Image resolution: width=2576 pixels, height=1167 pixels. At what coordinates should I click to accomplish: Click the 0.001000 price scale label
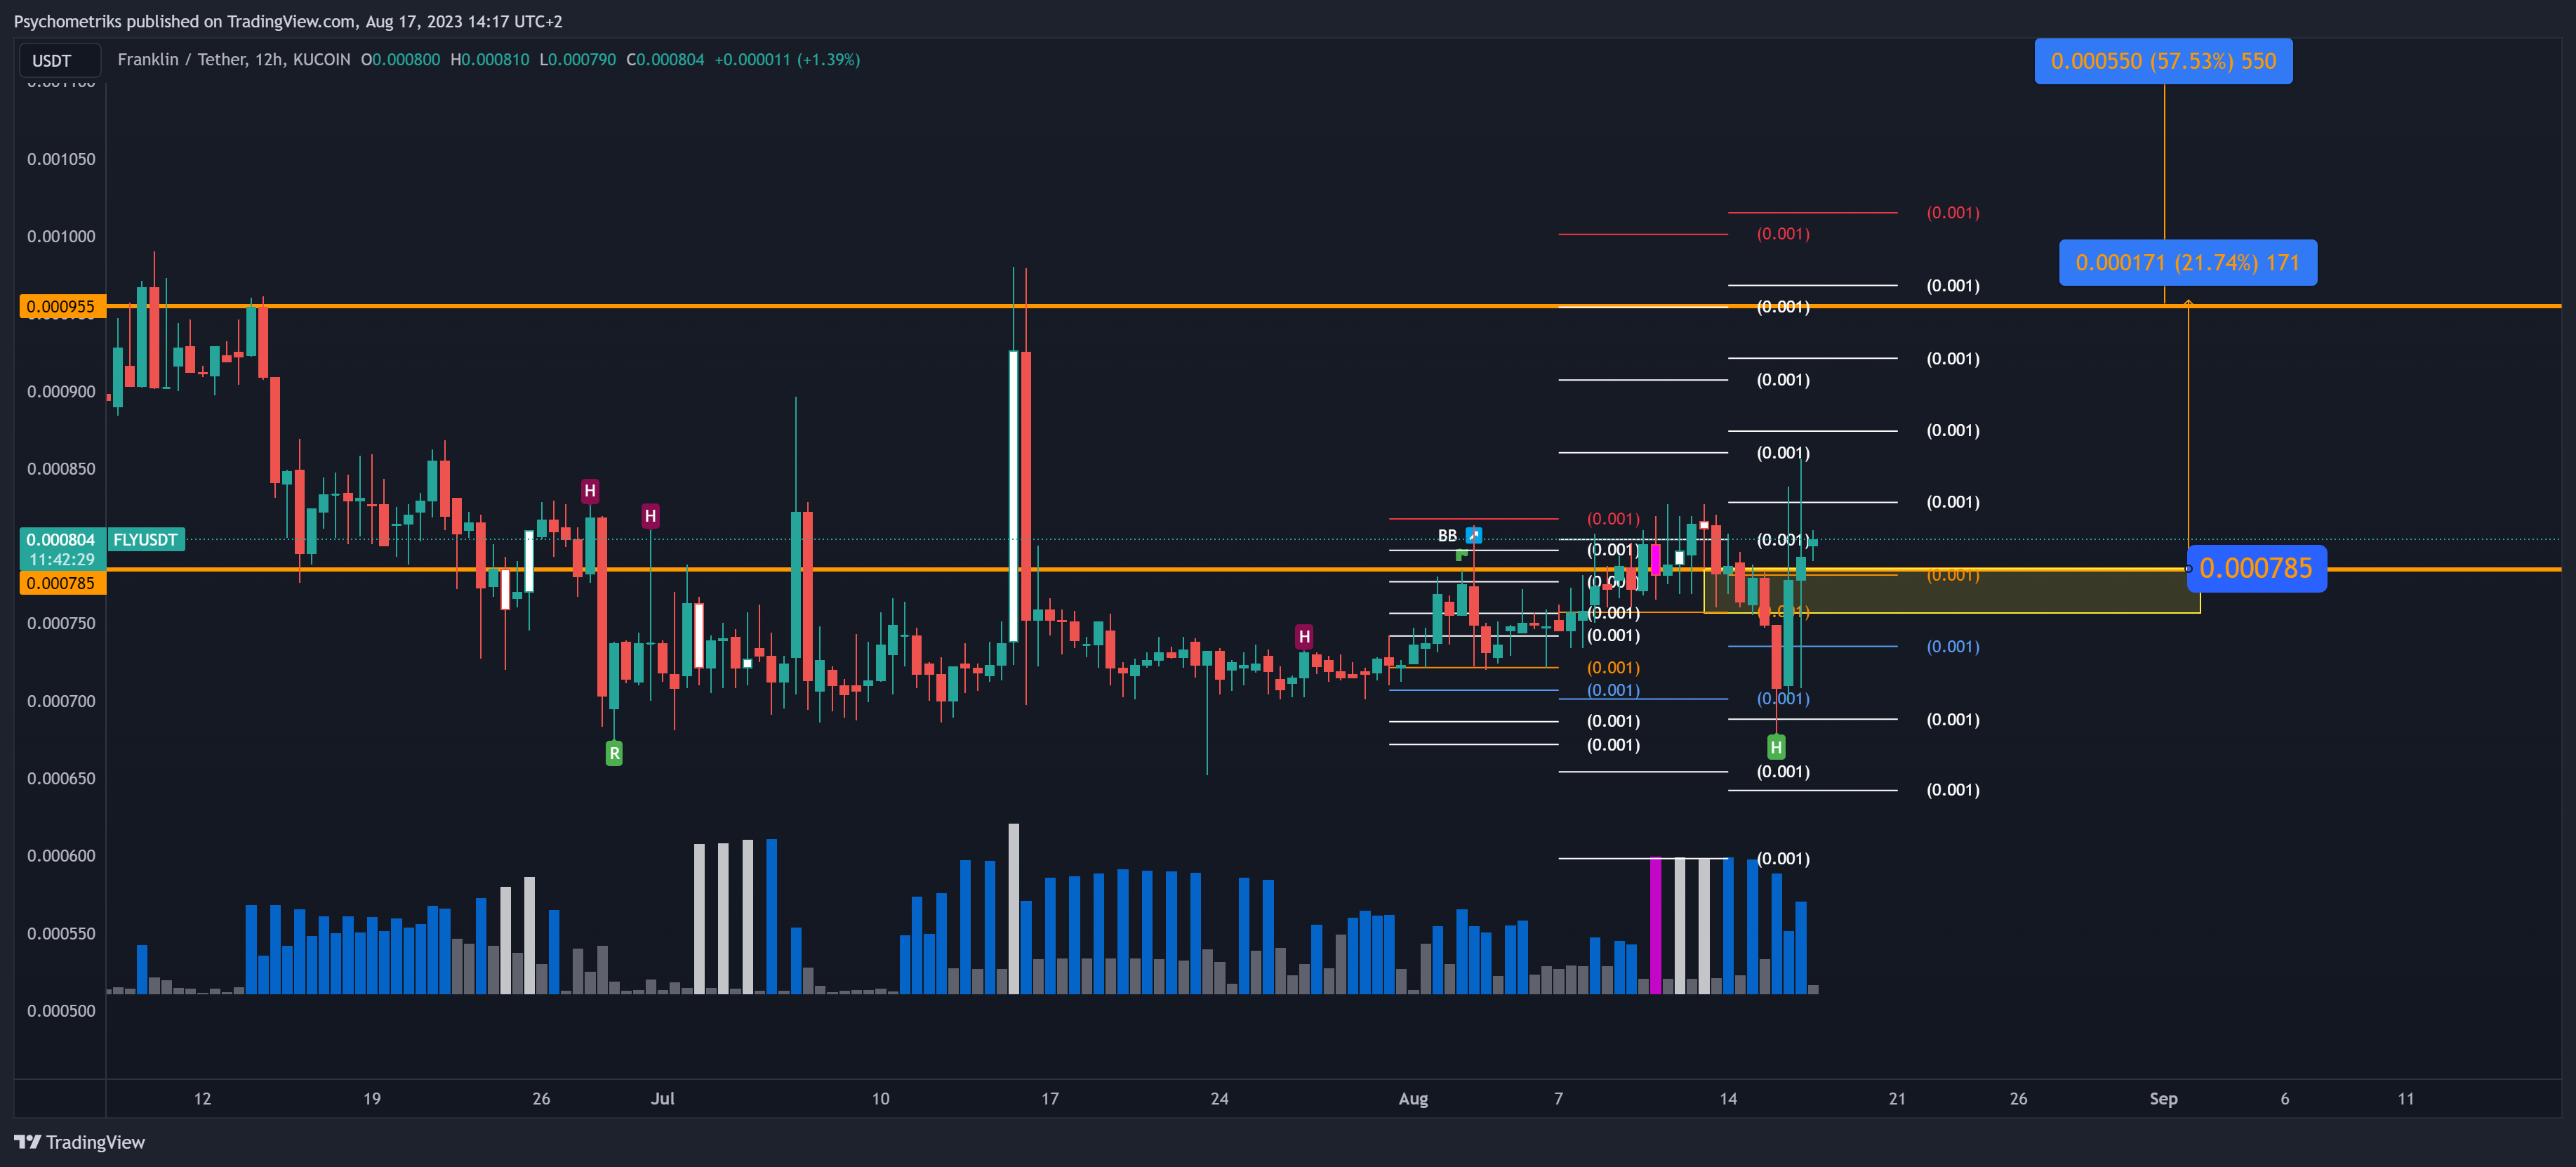coord(61,237)
